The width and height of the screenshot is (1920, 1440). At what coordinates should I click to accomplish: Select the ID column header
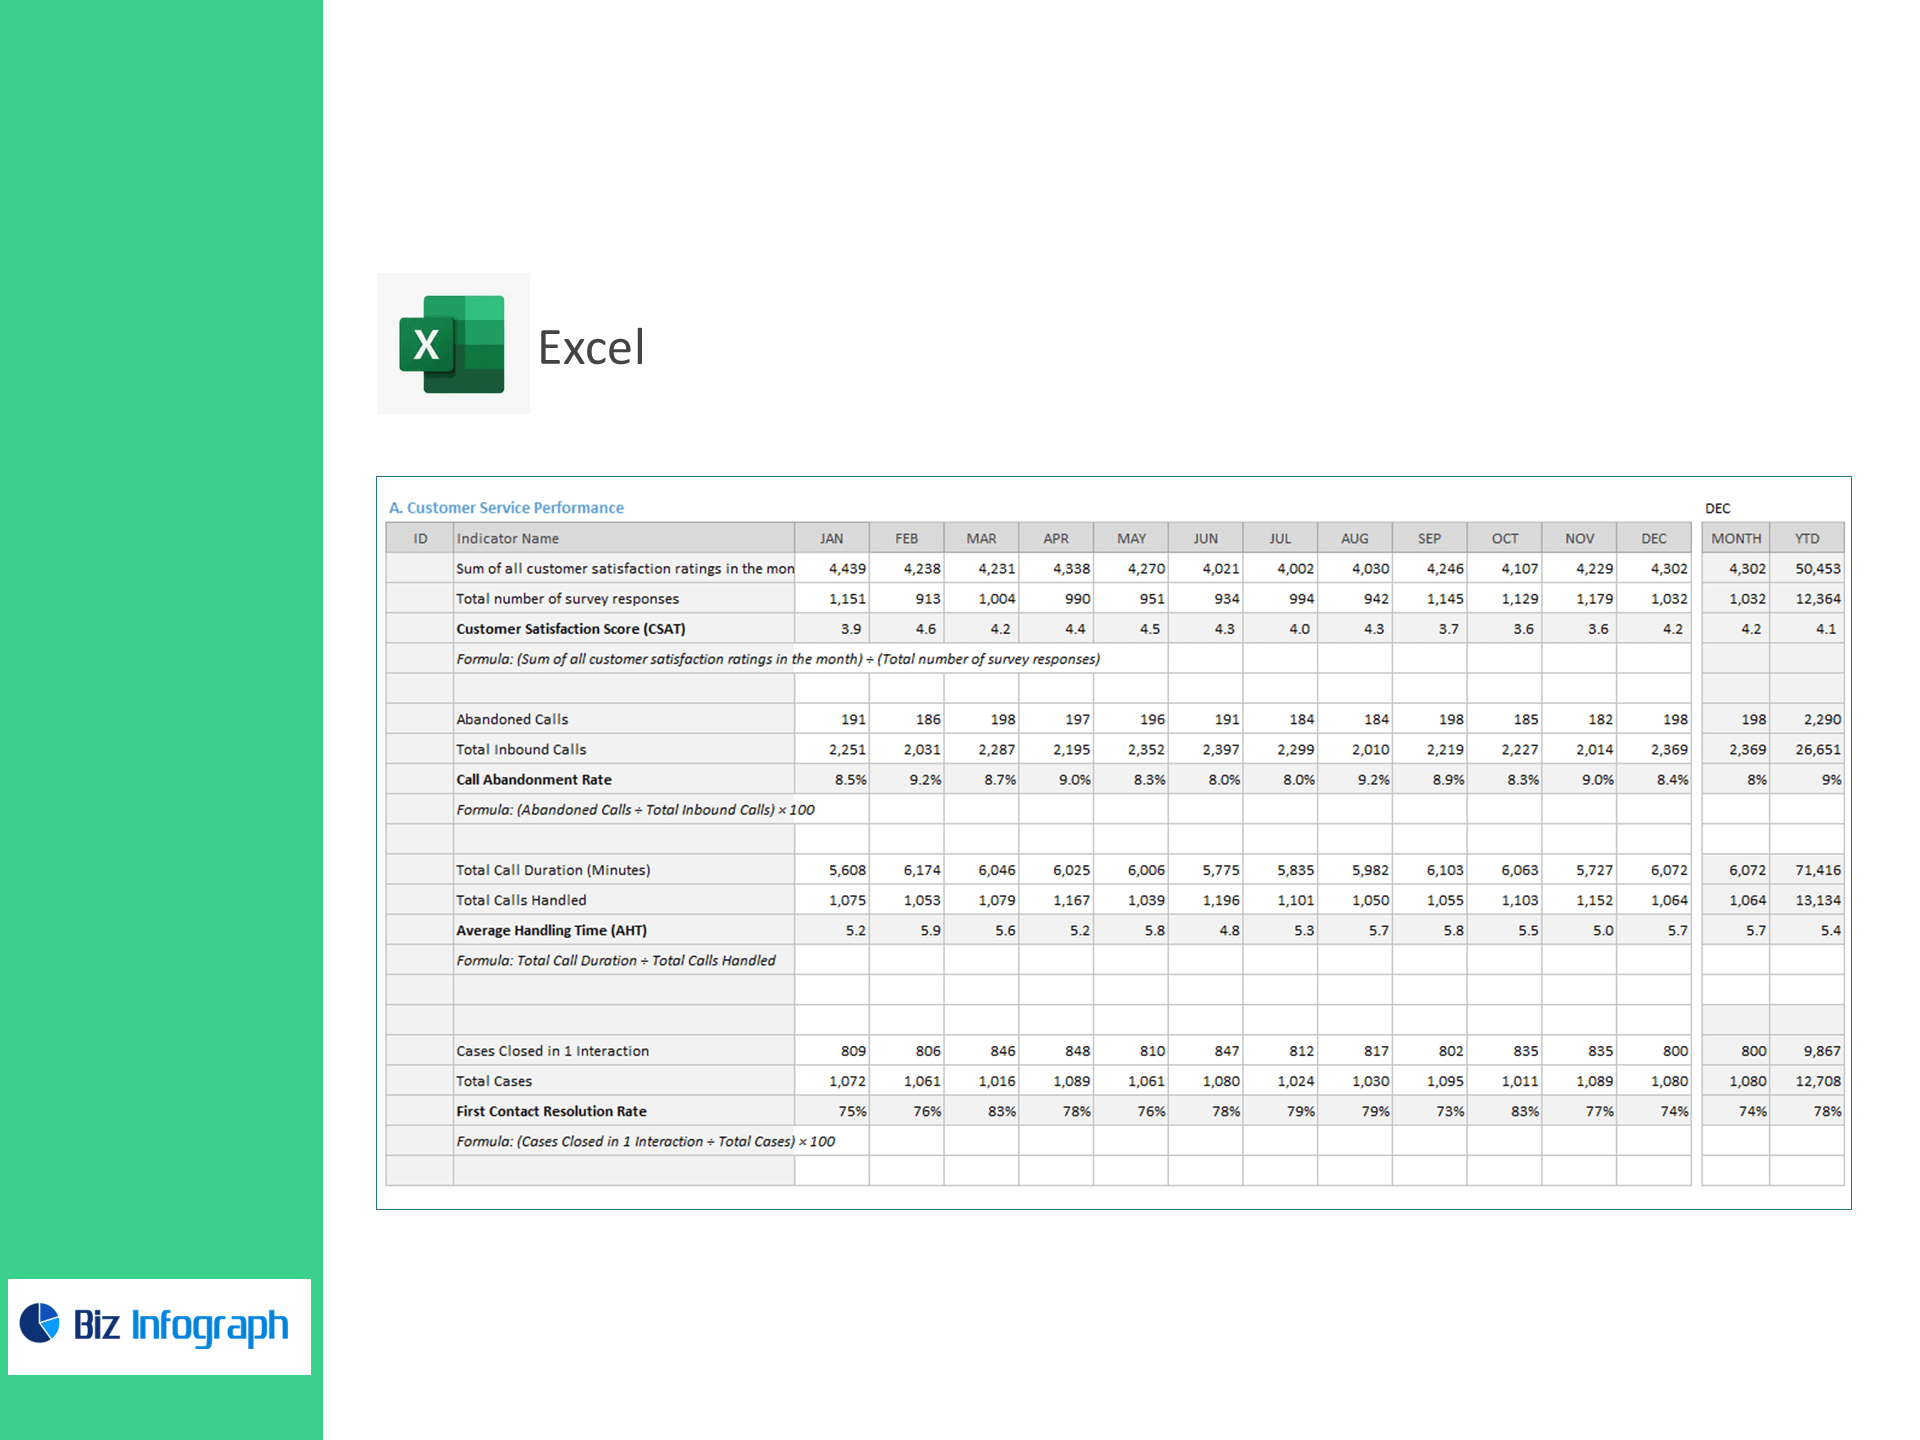pos(420,538)
